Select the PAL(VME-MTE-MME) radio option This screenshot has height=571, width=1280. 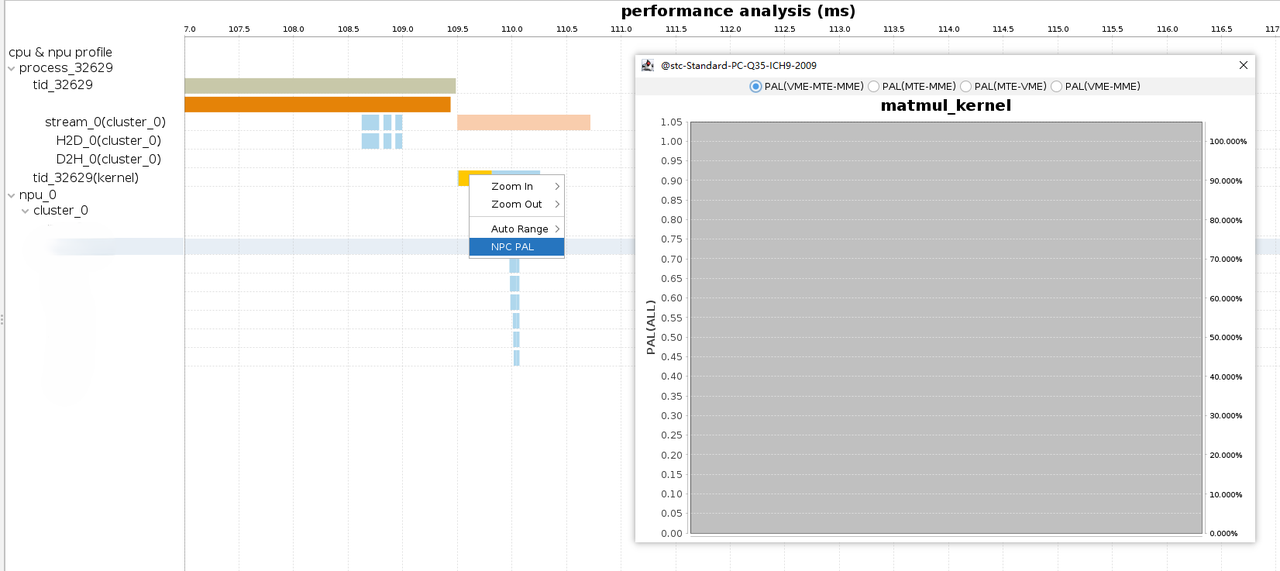pyautogui.click(x=756, y=87)
